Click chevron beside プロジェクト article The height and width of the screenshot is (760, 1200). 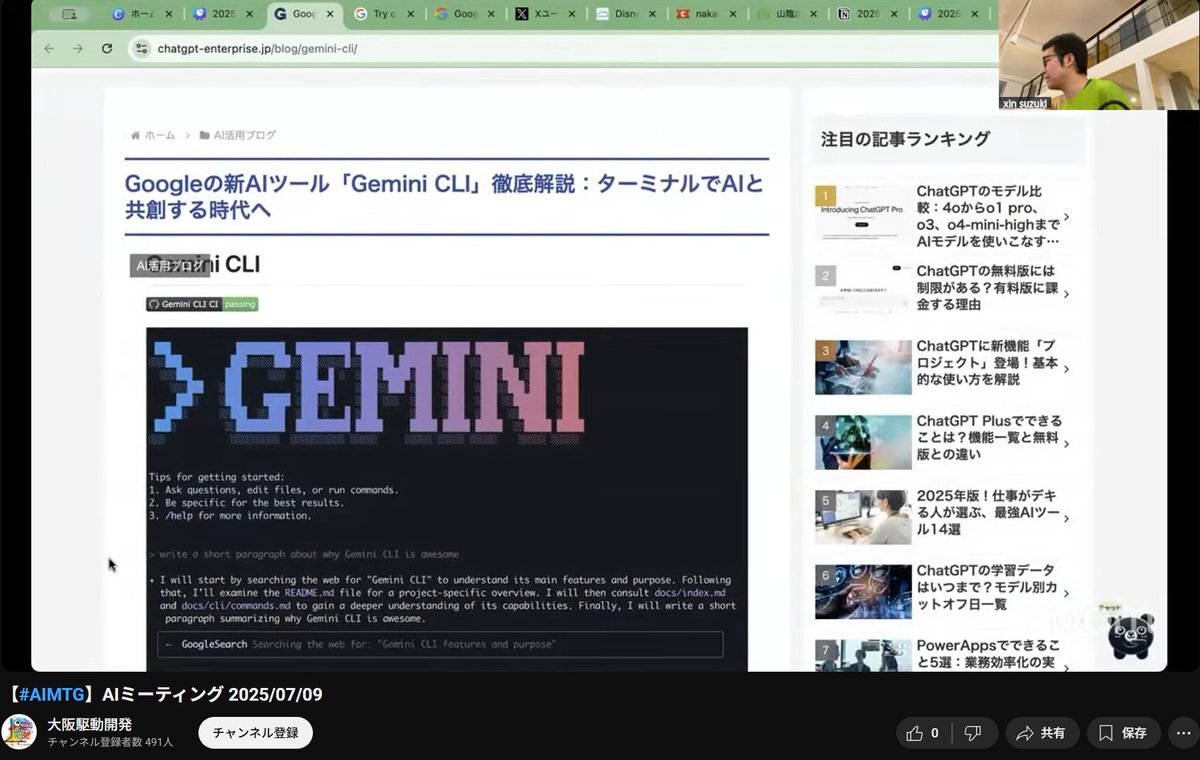(1067, 368)
